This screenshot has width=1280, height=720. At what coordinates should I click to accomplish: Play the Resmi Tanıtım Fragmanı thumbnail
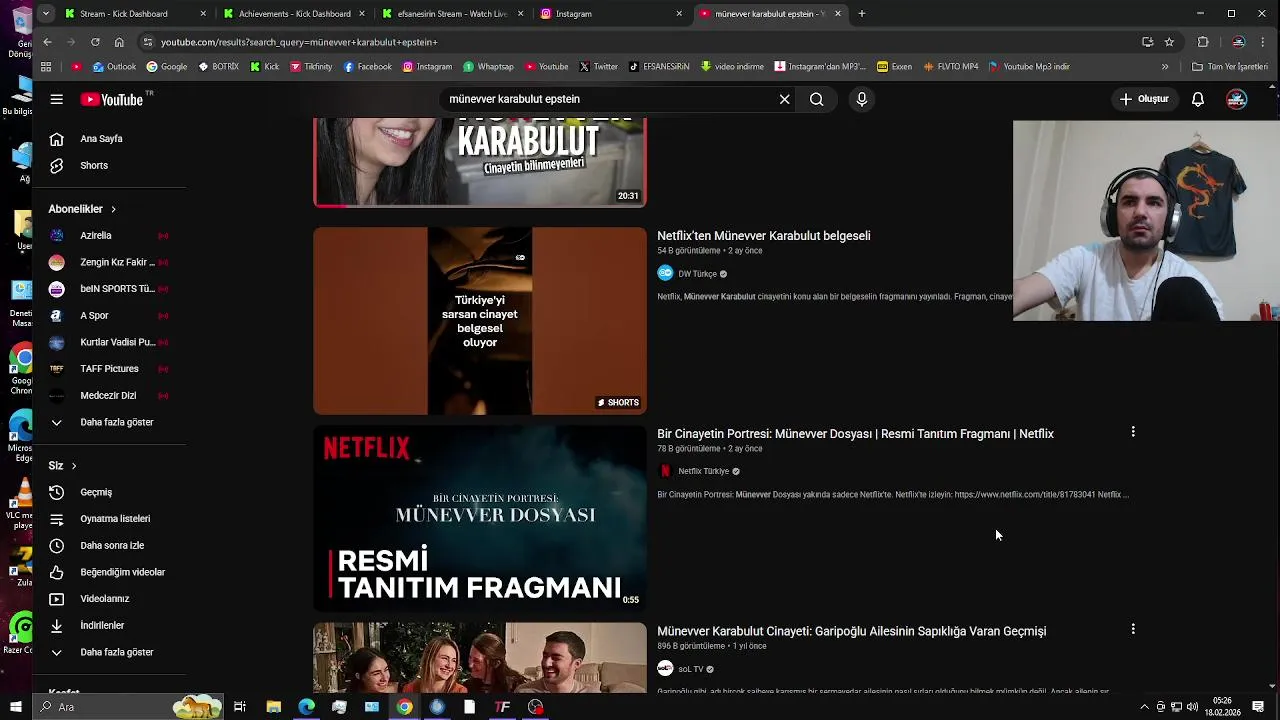pos(480,518)
